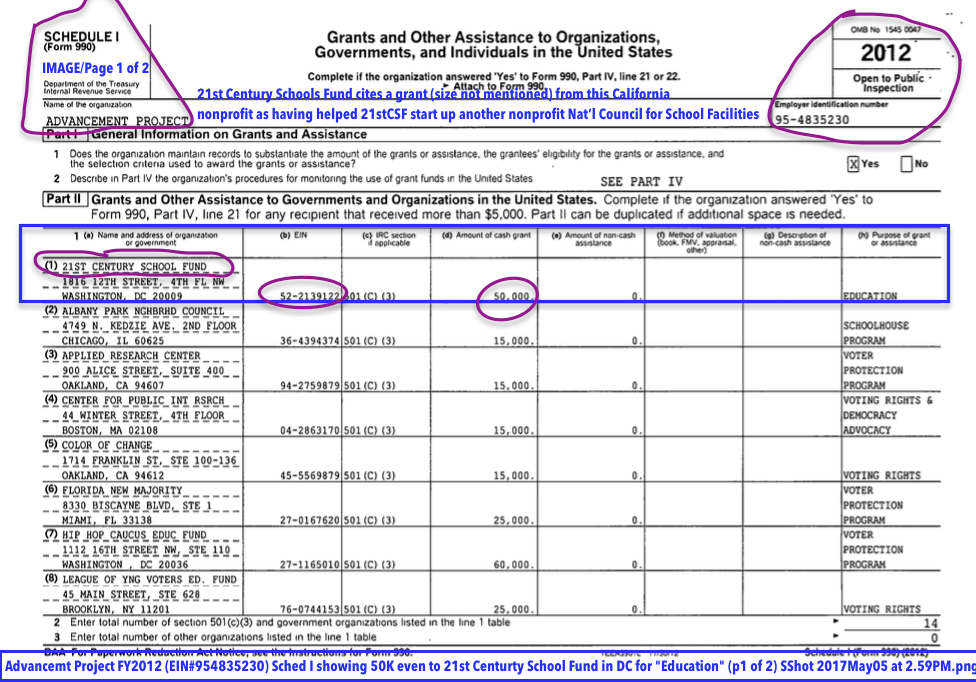Viewport: 976px width, 682px height.
Task: Click the 60,000 grant amount for Hip Hop Caucus
Action: click(511, 564)
